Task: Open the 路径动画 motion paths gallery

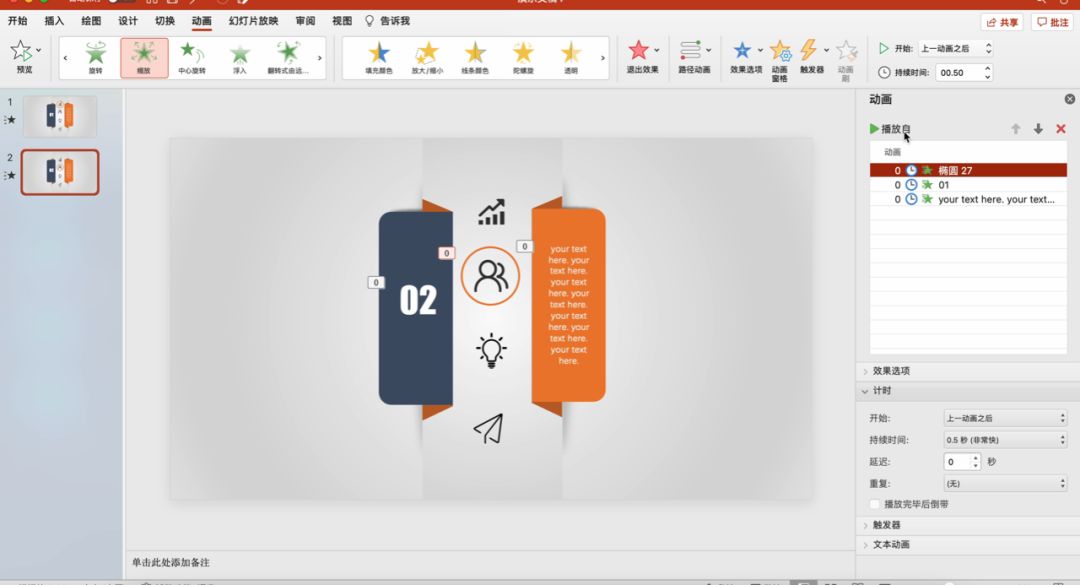Action: [x=694, y=57]
